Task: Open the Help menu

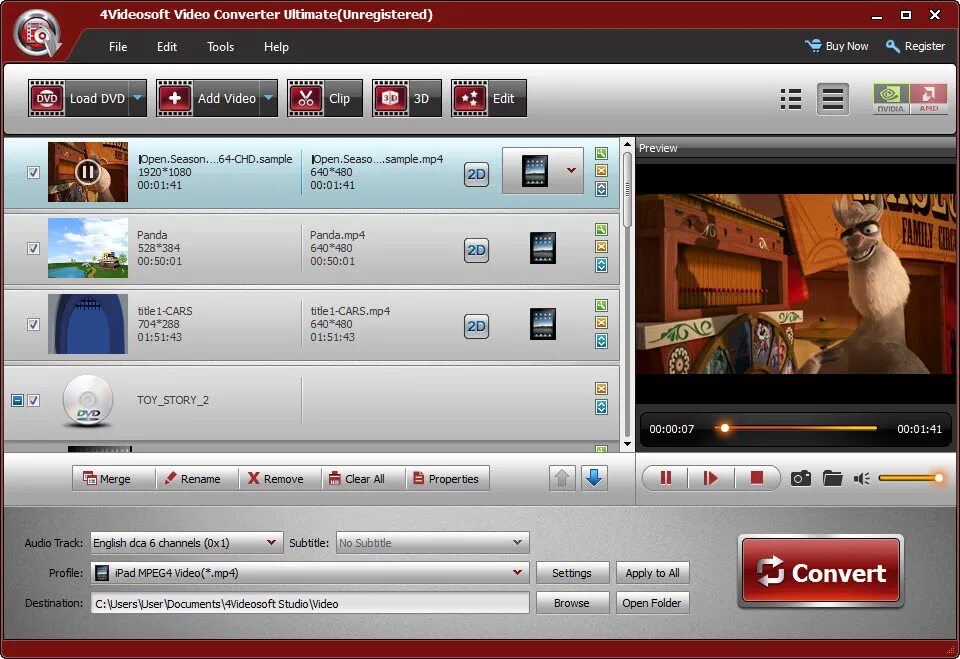Action: pos(276,47)
